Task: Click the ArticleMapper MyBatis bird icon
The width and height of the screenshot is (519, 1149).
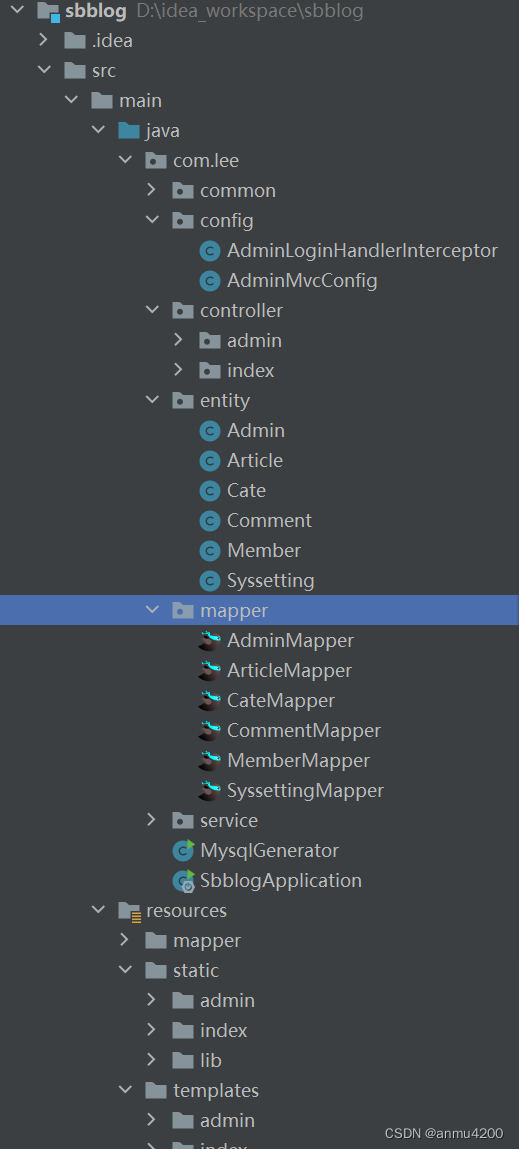Action: click(x=210, y=670)
